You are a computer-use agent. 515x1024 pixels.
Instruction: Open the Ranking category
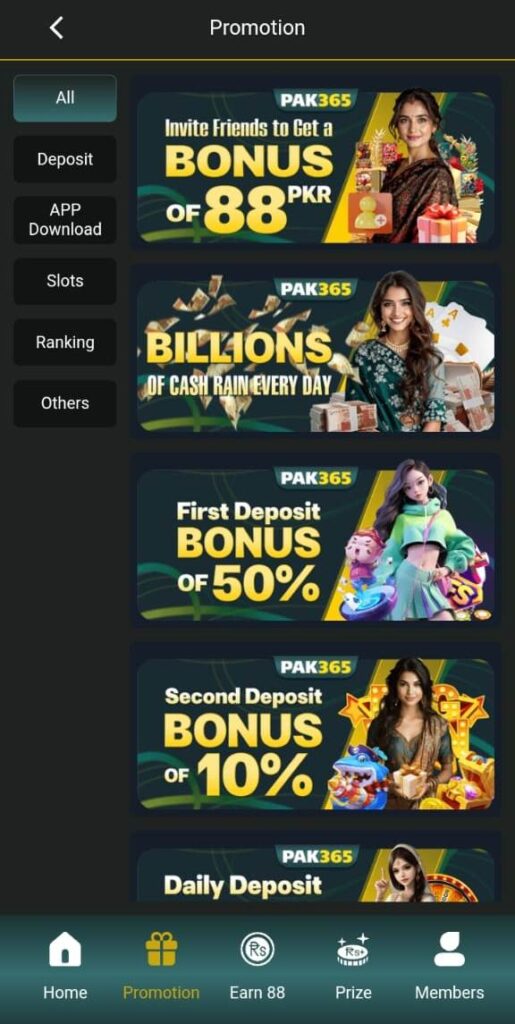tap(65, 342)
